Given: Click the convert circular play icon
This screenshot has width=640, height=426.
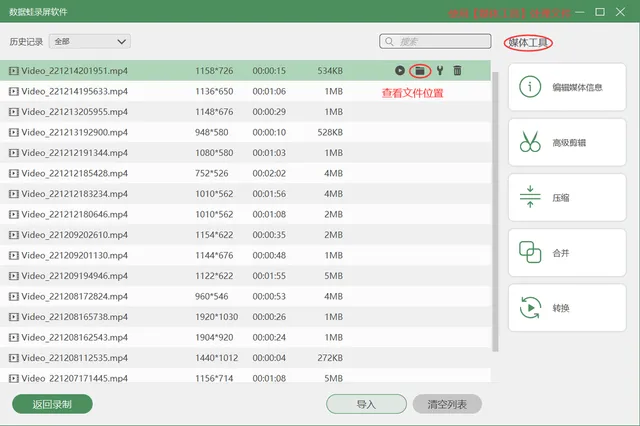Looking at the screenshot, I should point(530,307).
